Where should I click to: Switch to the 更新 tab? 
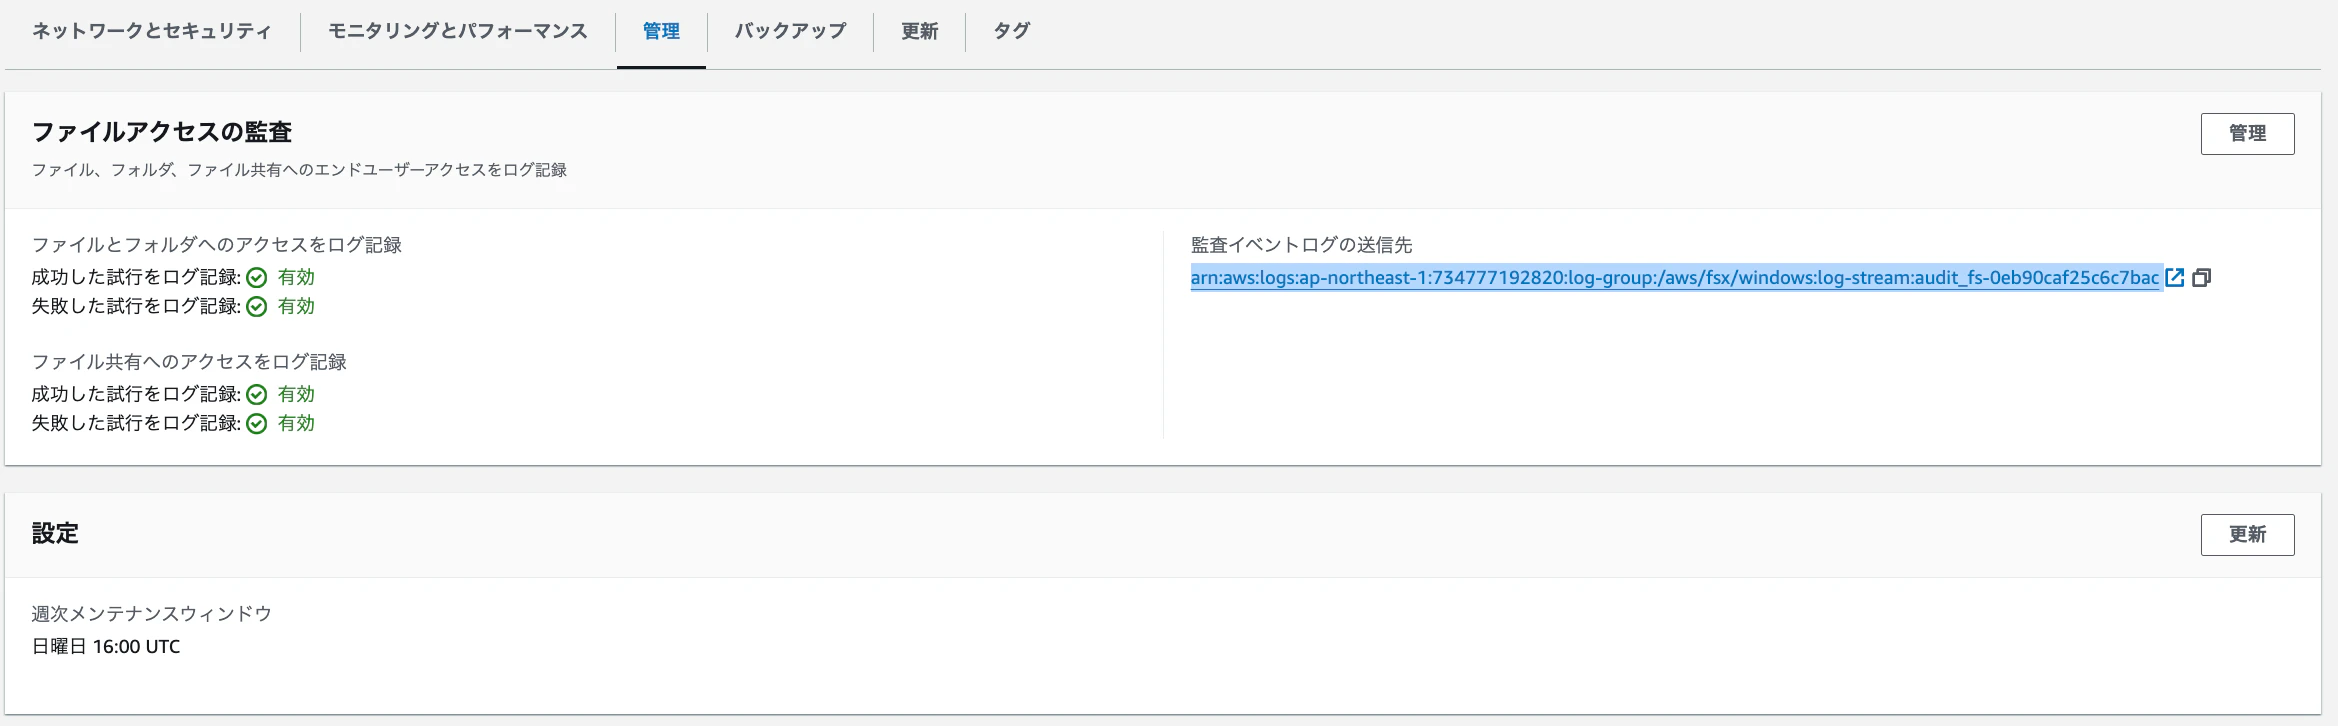coord(919,31)
